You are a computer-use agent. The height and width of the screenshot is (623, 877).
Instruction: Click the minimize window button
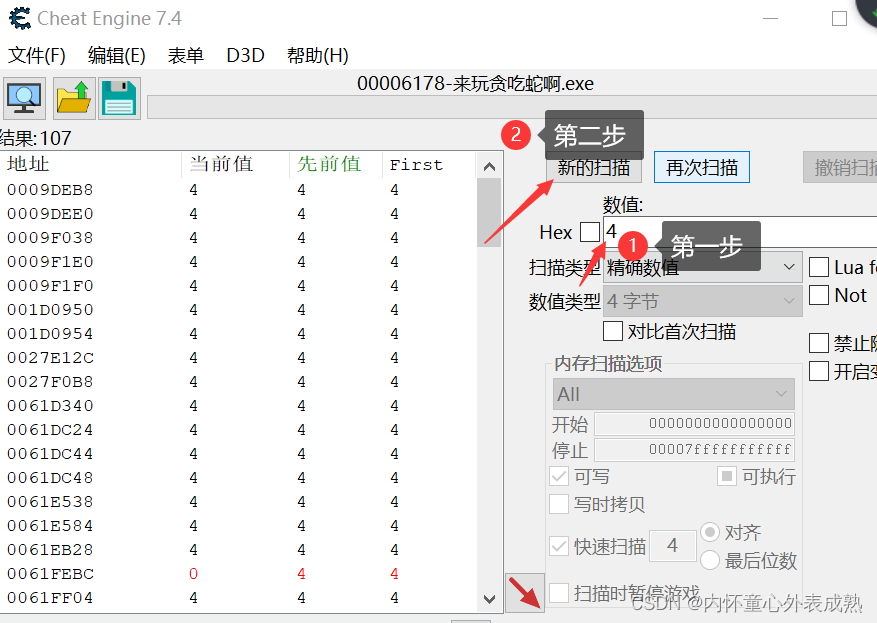pos(771,18)
